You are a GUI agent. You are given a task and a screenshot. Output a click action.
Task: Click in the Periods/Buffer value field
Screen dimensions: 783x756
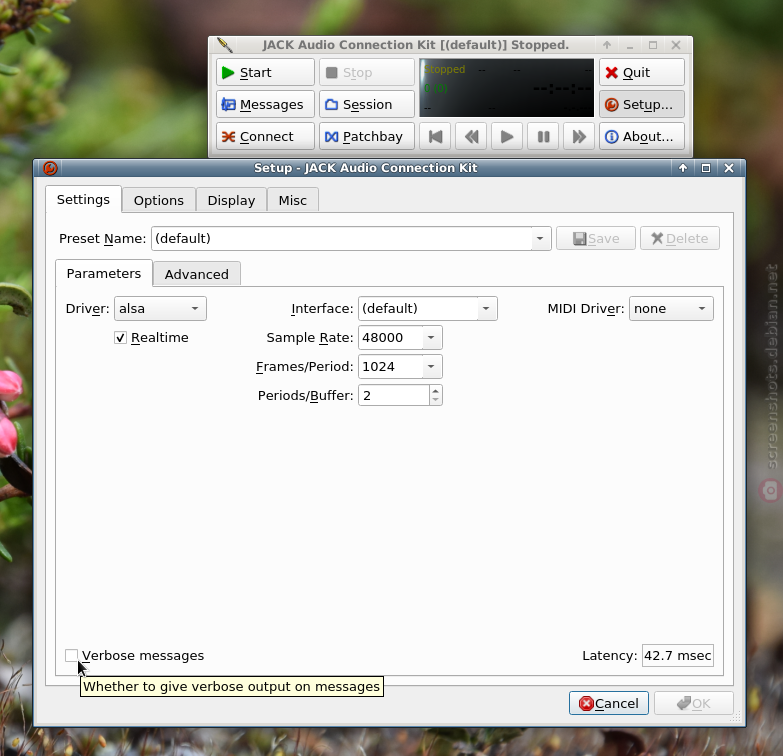(393, 395)
